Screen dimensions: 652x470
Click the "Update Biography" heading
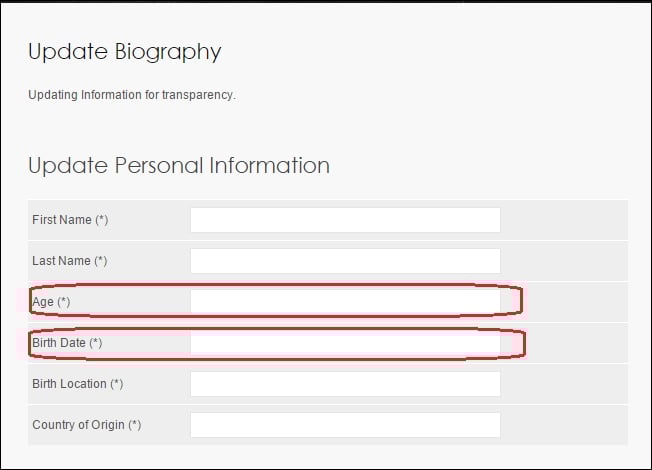(x=125, y=52)
